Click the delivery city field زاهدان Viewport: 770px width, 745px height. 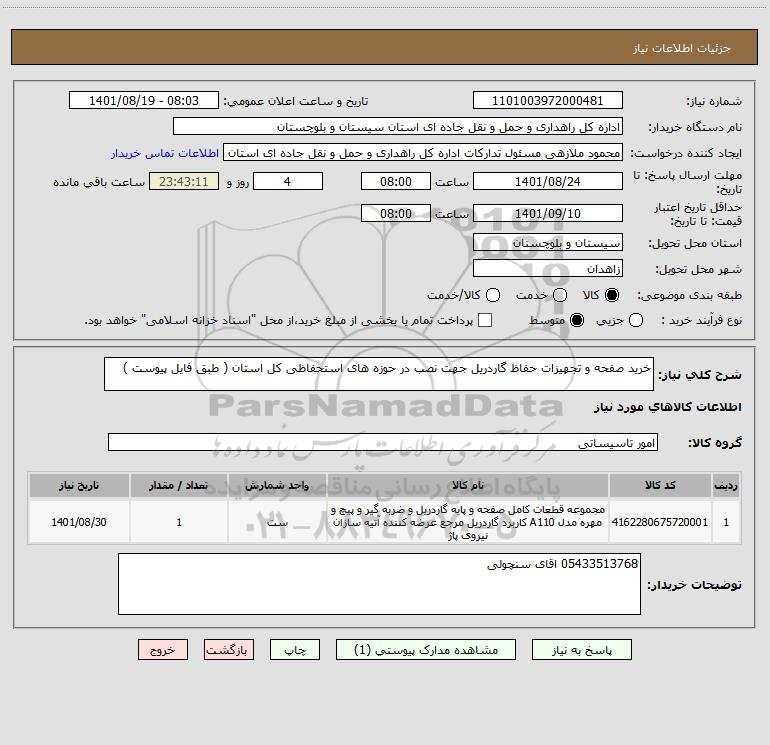pyautogui.click(x=548, y=268)
